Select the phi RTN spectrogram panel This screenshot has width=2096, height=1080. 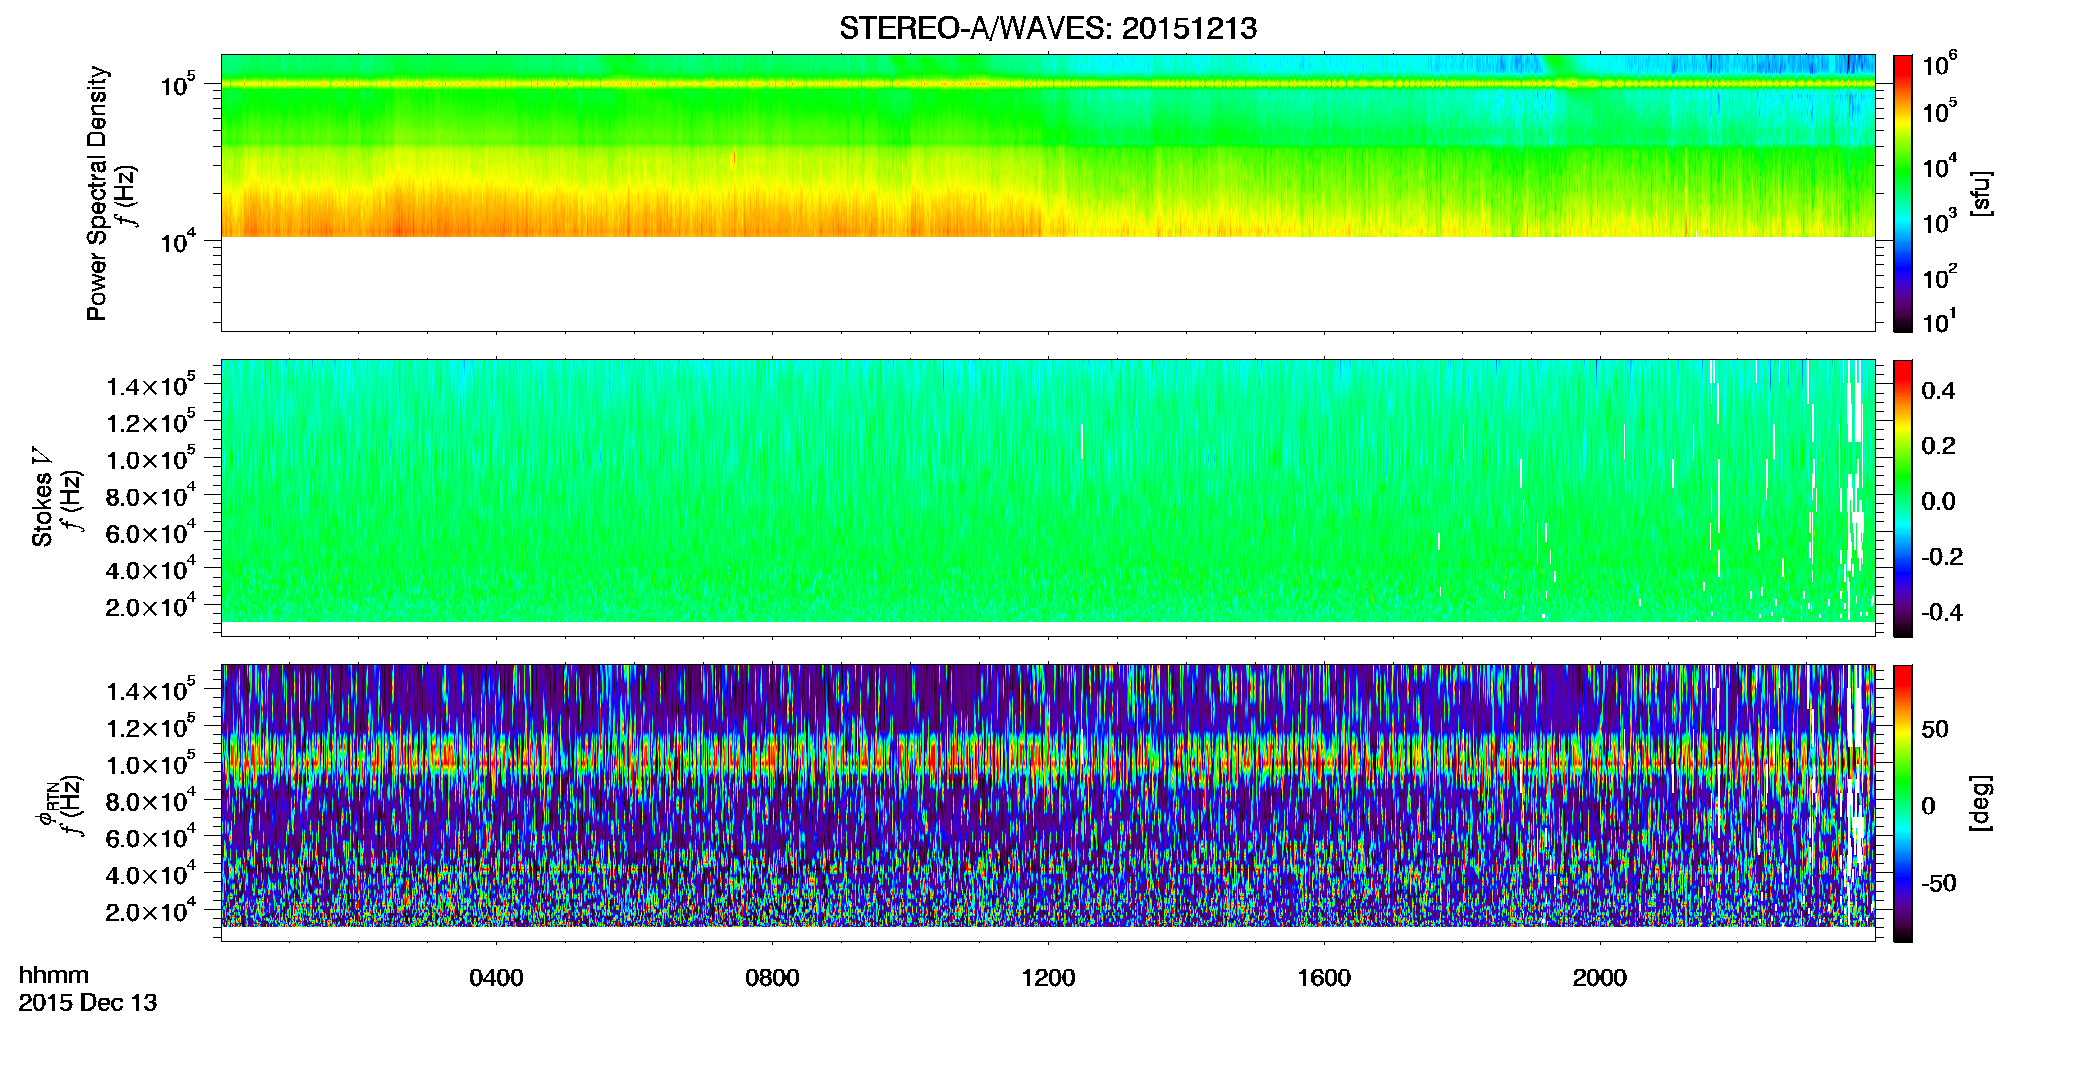click(1048, 802)
